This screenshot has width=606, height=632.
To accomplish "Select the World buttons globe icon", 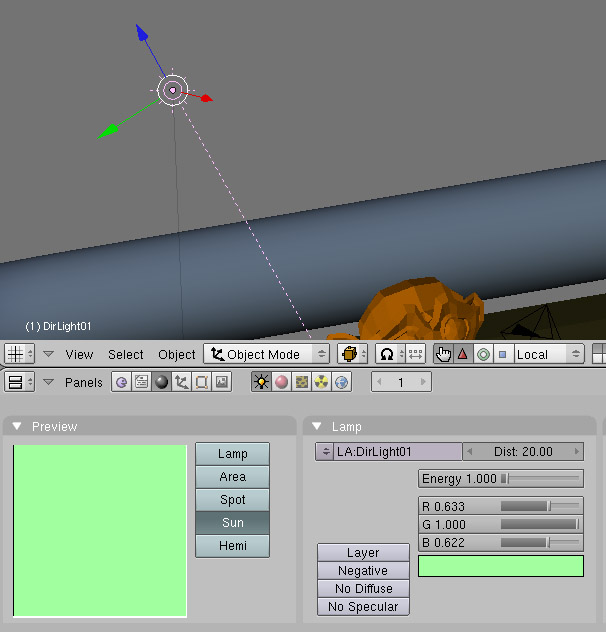I will click(342, 382).
